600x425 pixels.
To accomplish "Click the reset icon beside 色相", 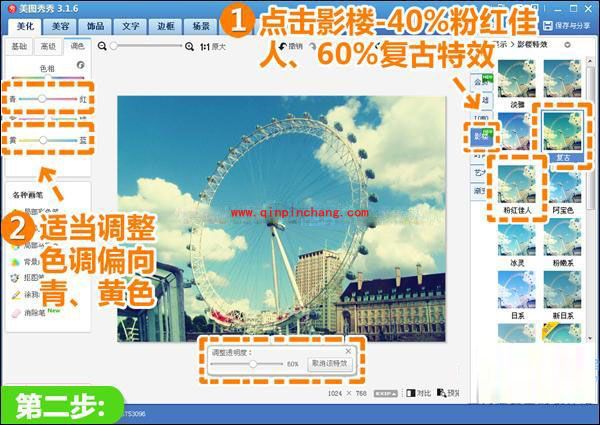I will (80, 65).
